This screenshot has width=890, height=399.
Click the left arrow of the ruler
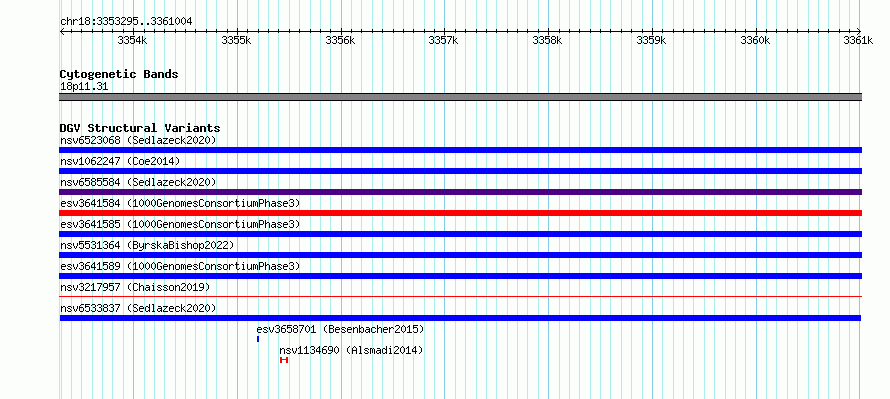pos(62,31)
